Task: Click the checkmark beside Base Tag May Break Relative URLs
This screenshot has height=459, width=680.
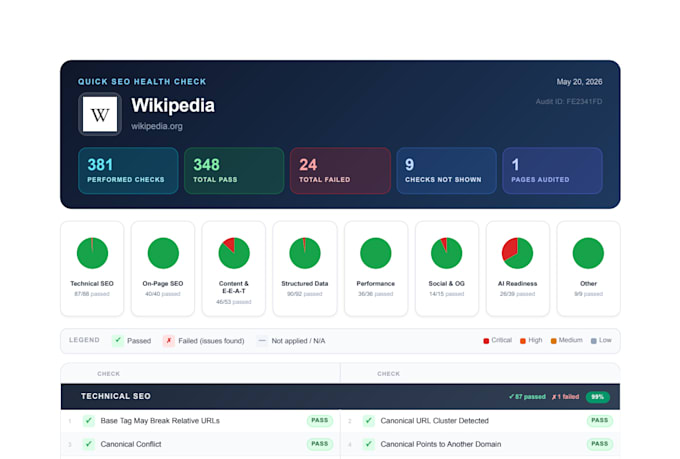Action: [x=89, y=420]
